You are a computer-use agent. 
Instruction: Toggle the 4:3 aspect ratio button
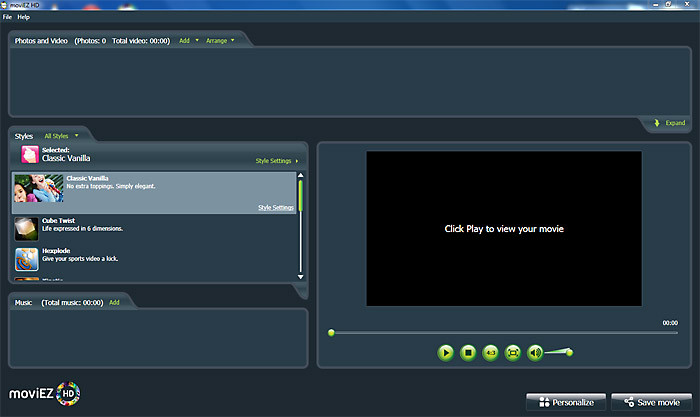491,353
